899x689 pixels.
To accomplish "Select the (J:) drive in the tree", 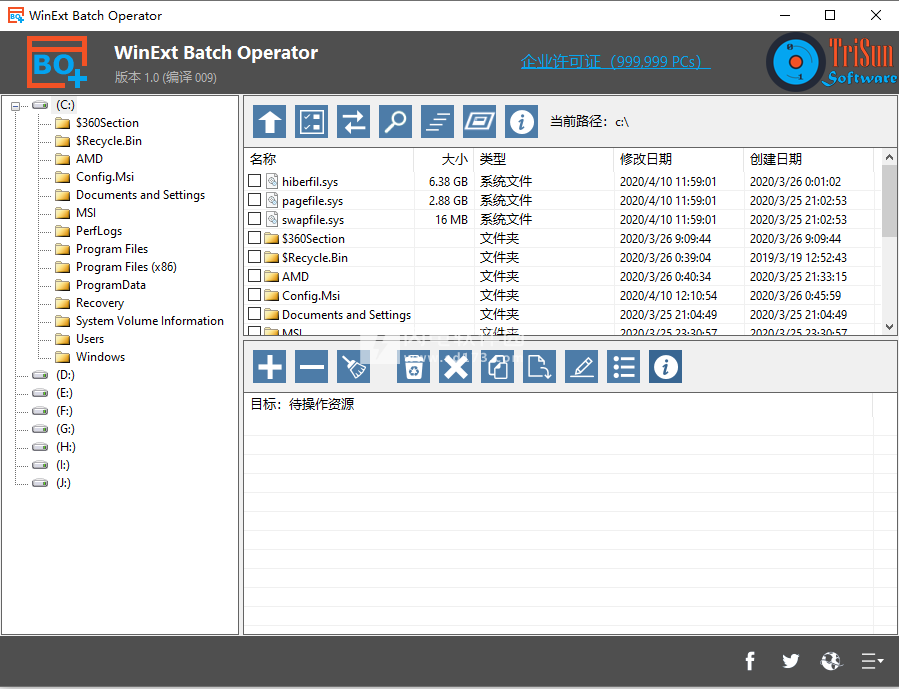I will pyautogui.click(x=64, y=483).
